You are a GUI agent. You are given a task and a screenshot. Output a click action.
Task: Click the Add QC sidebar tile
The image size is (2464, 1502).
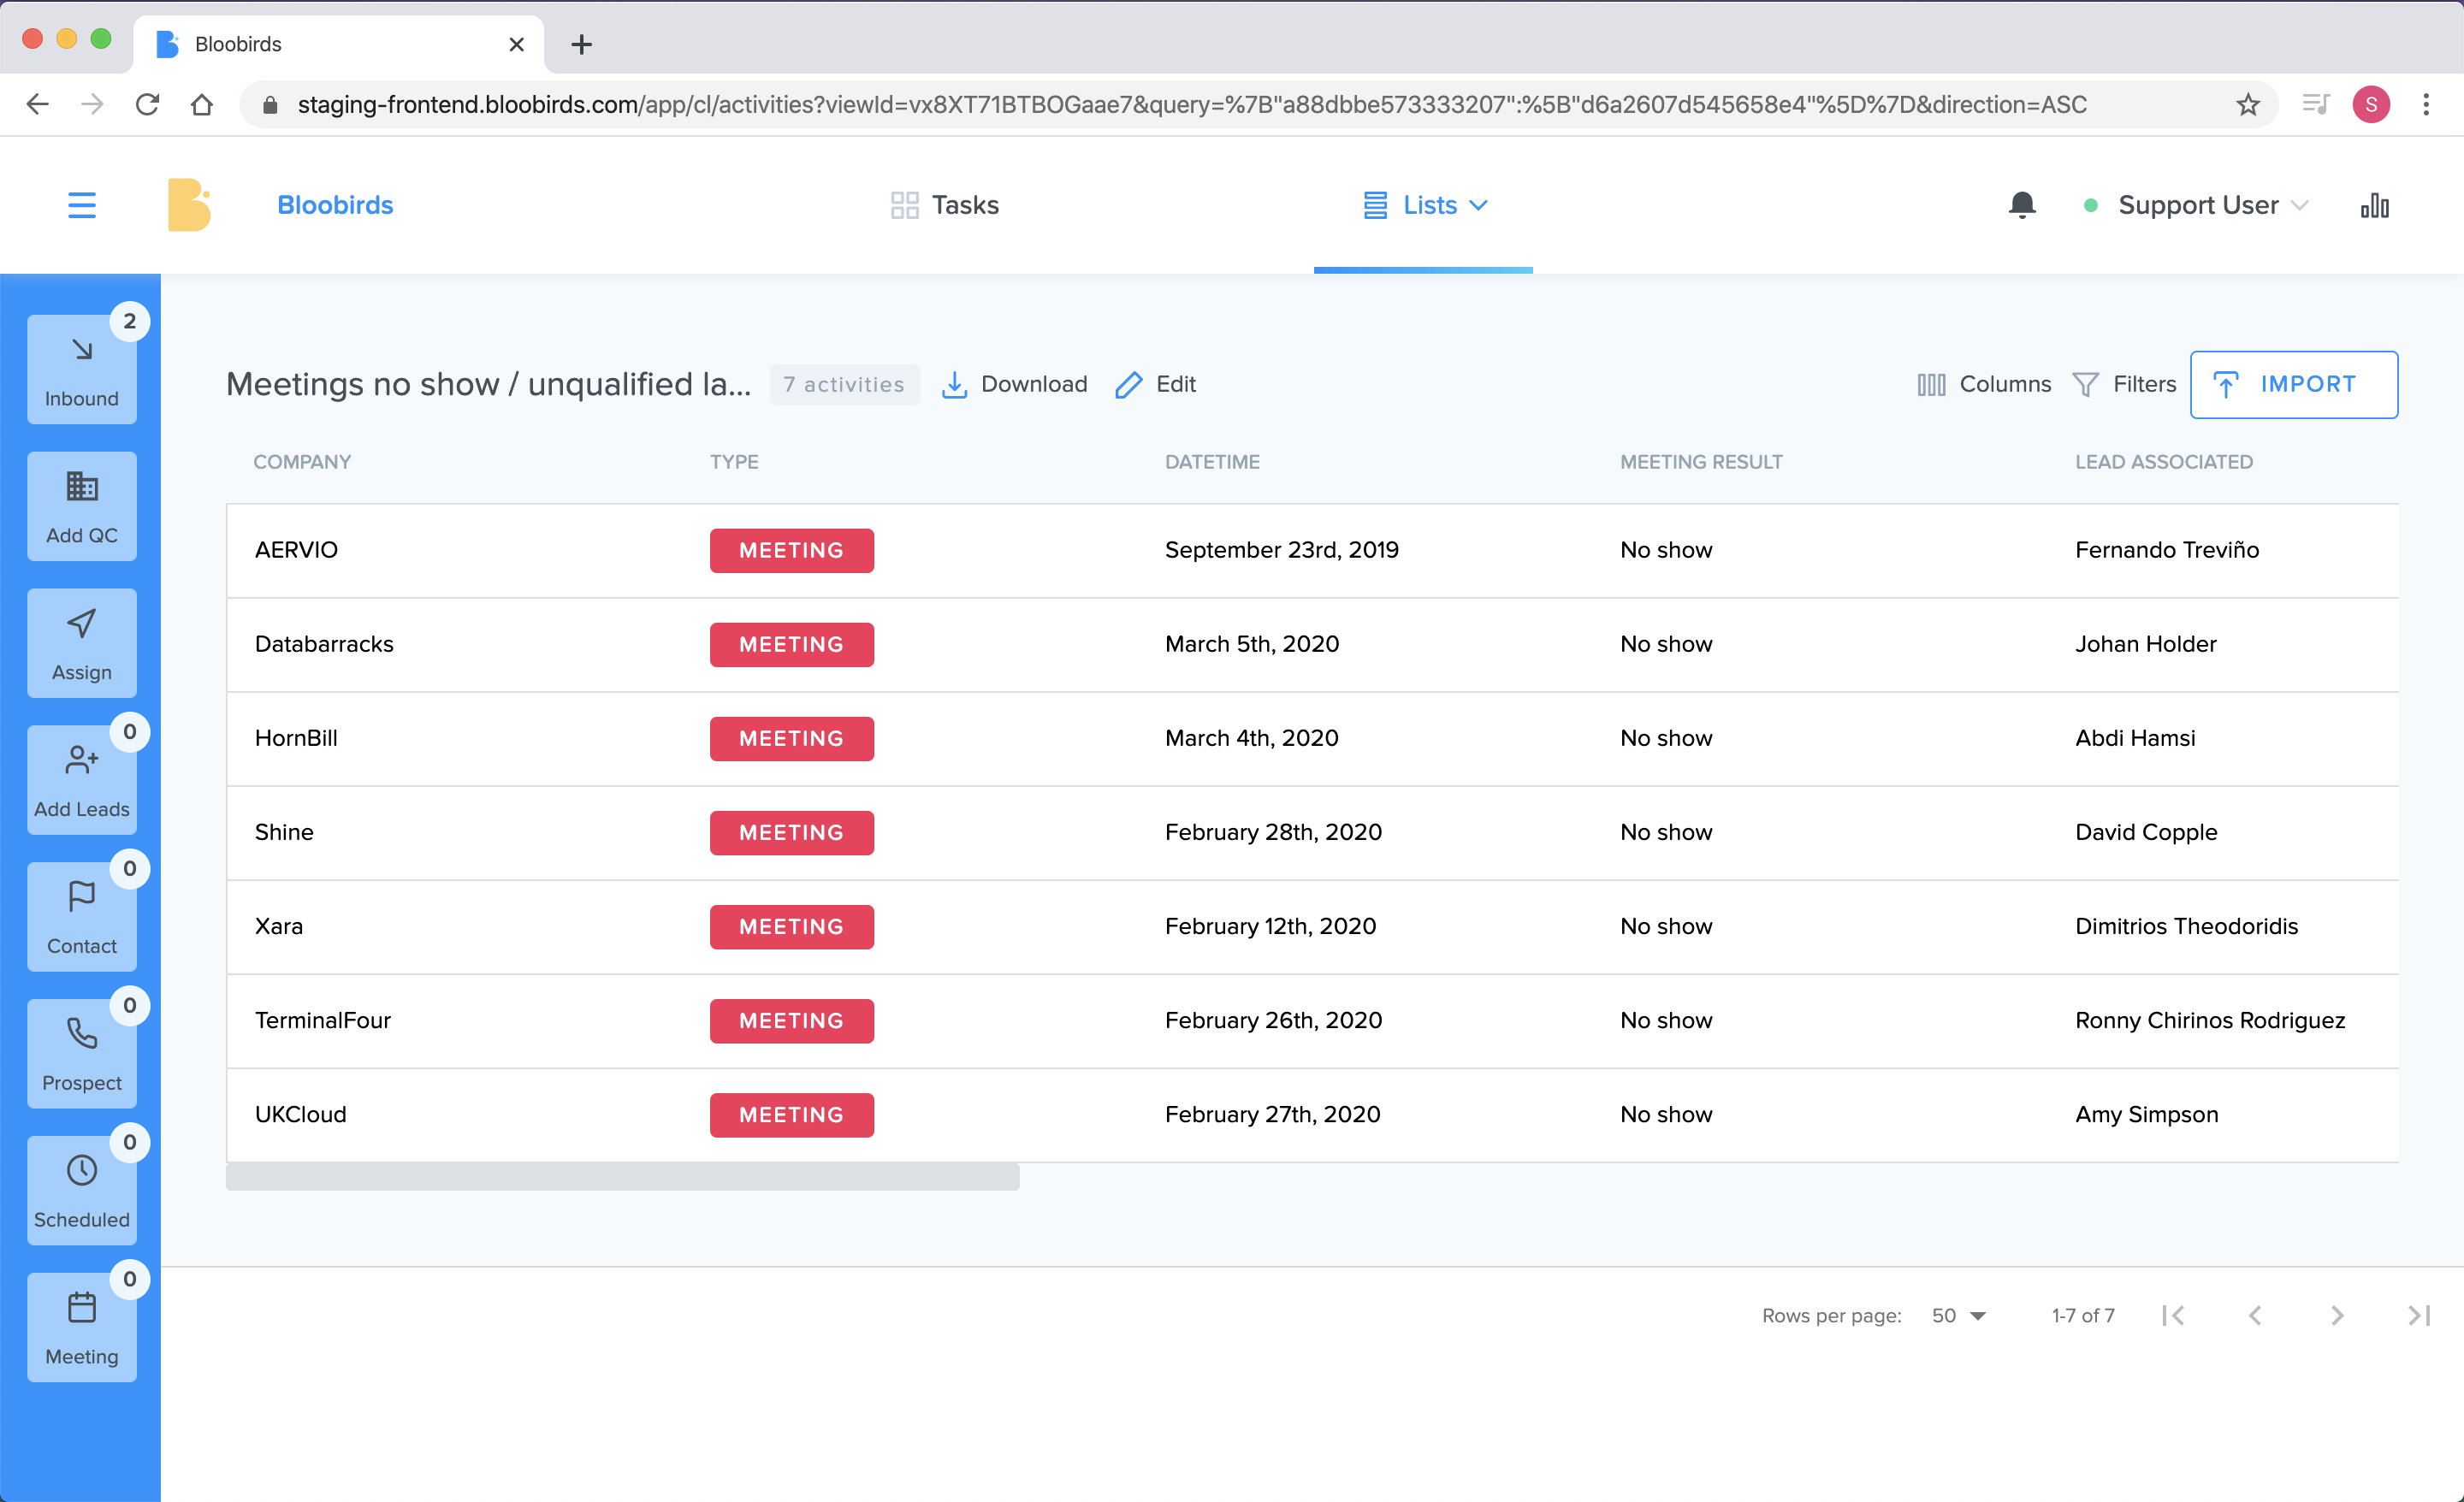(82, 506)
